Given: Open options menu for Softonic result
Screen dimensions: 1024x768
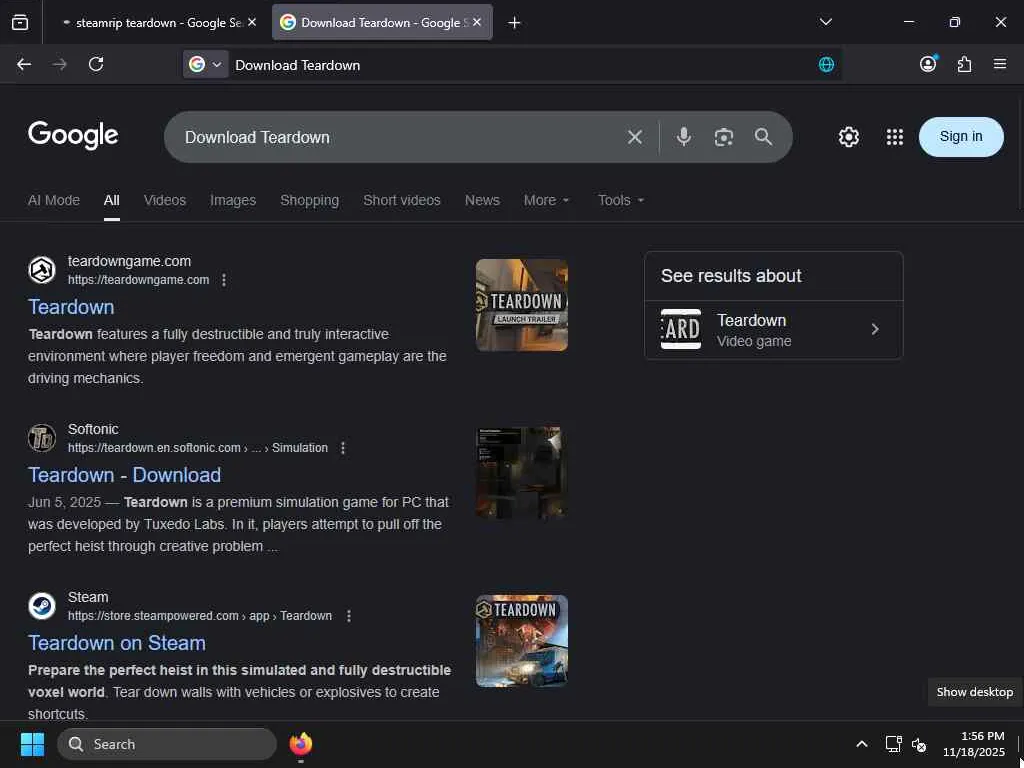Looking at the screenshot, I should click(343, 448).
